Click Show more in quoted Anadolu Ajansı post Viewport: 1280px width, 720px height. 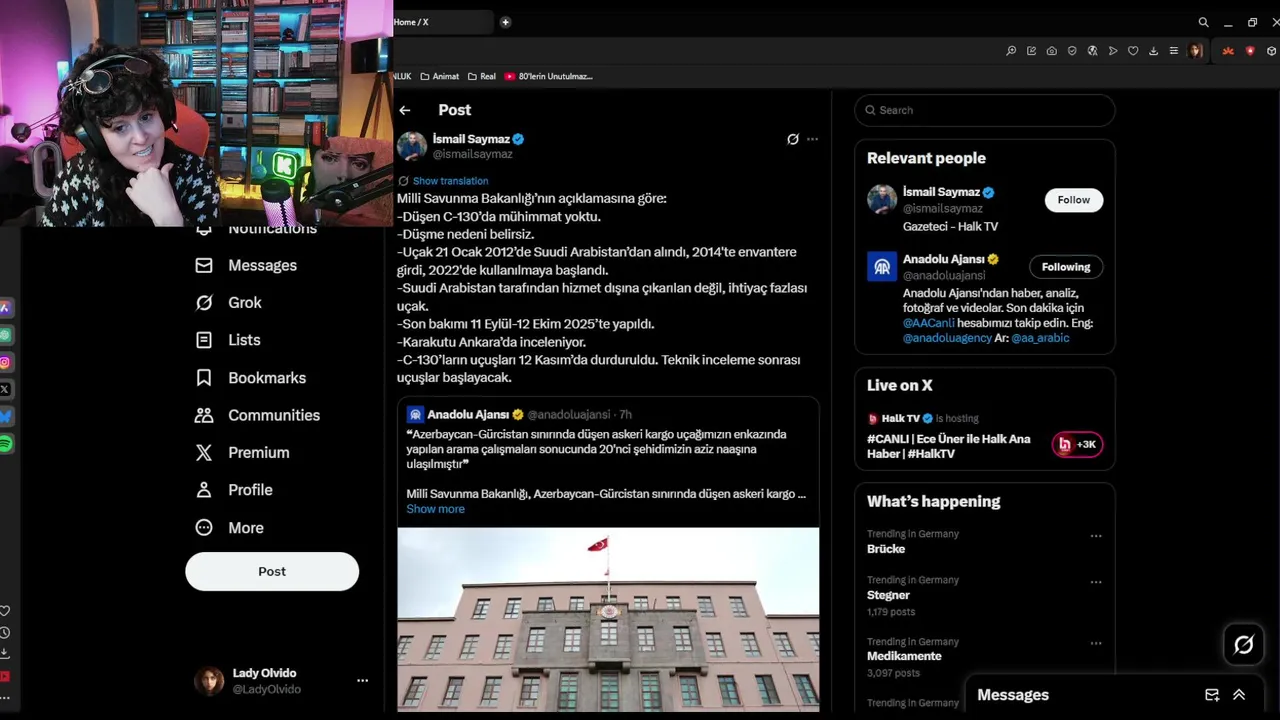tap(435, 509)
